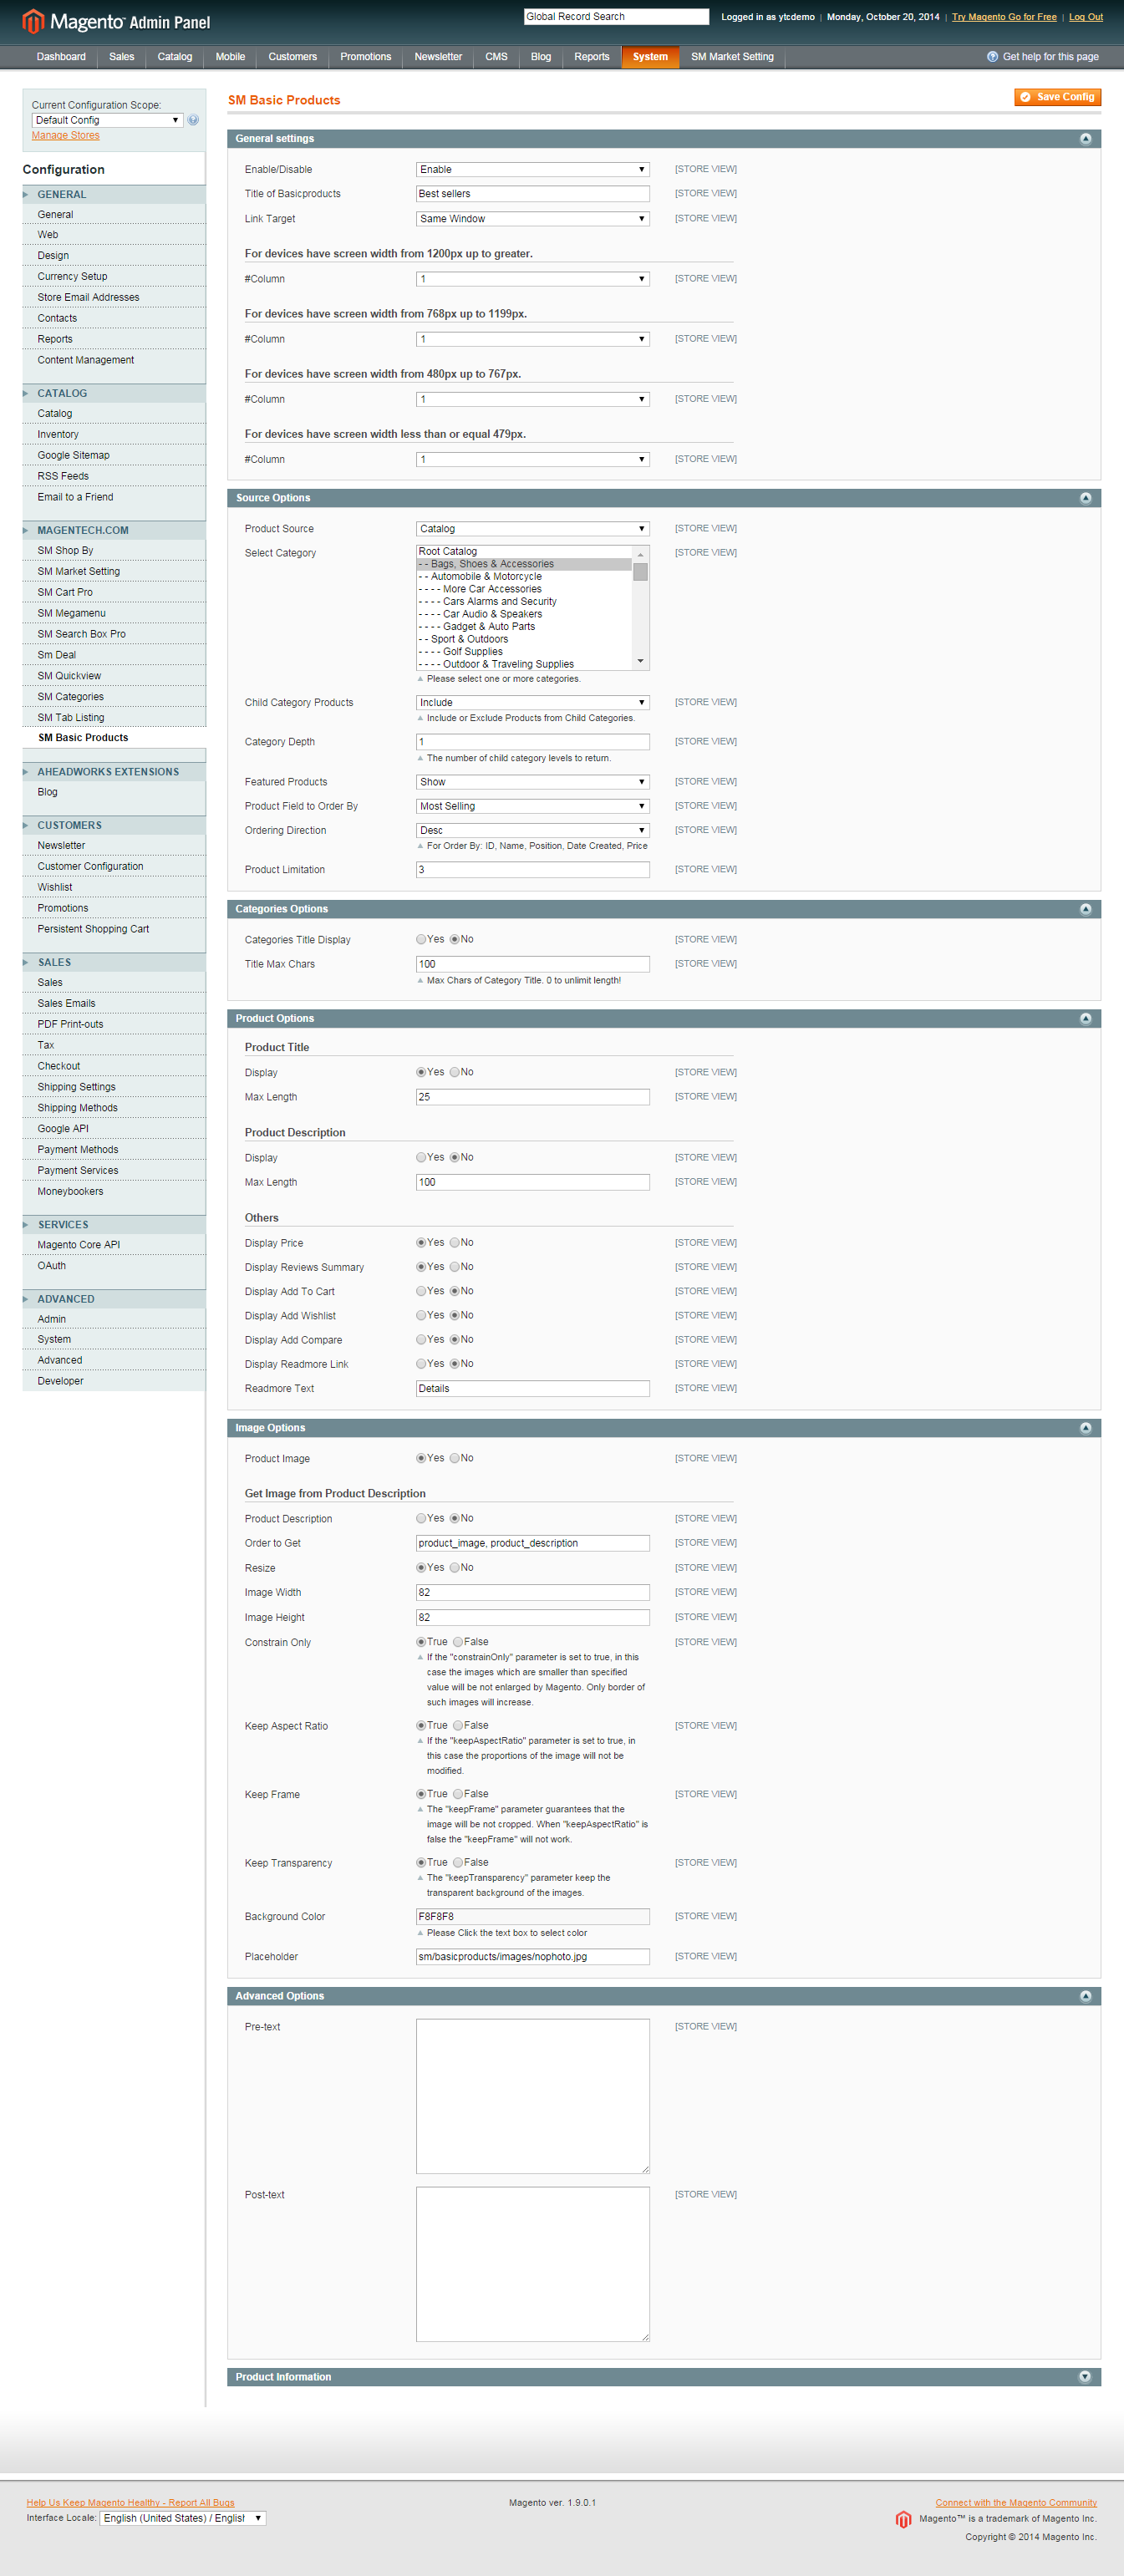Click the Title of Basicproducts field
1124x2576 pixels.
532,194
